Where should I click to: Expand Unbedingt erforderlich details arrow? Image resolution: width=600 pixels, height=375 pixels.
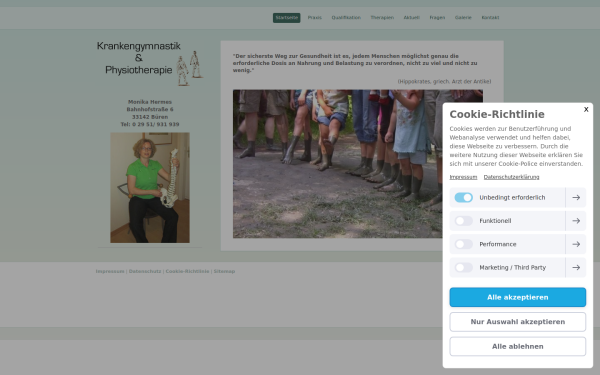point(576,197)
